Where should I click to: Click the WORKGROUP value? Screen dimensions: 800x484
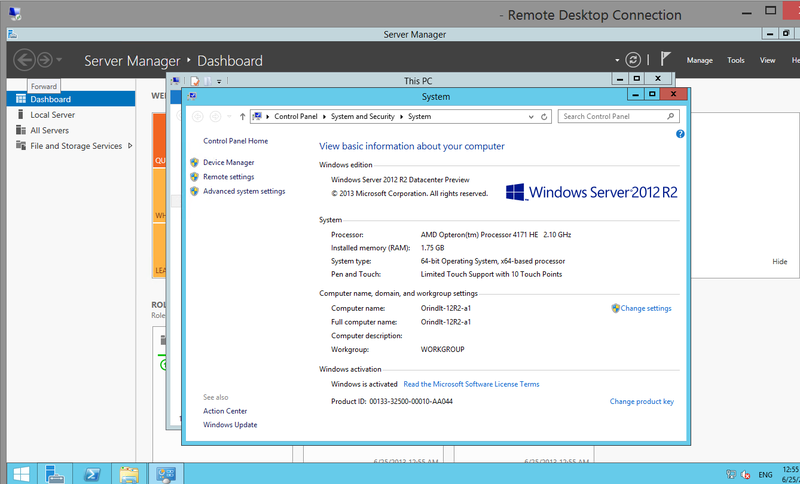(x=442, y=349)
